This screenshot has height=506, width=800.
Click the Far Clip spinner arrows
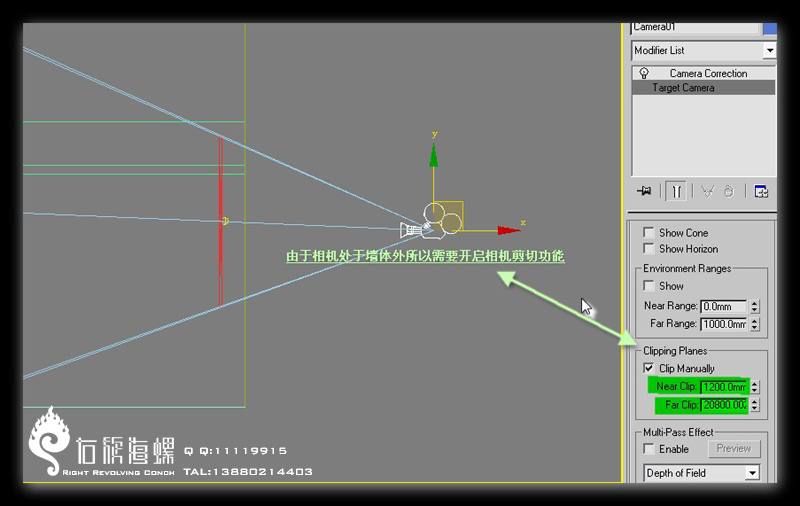point(755,405)
